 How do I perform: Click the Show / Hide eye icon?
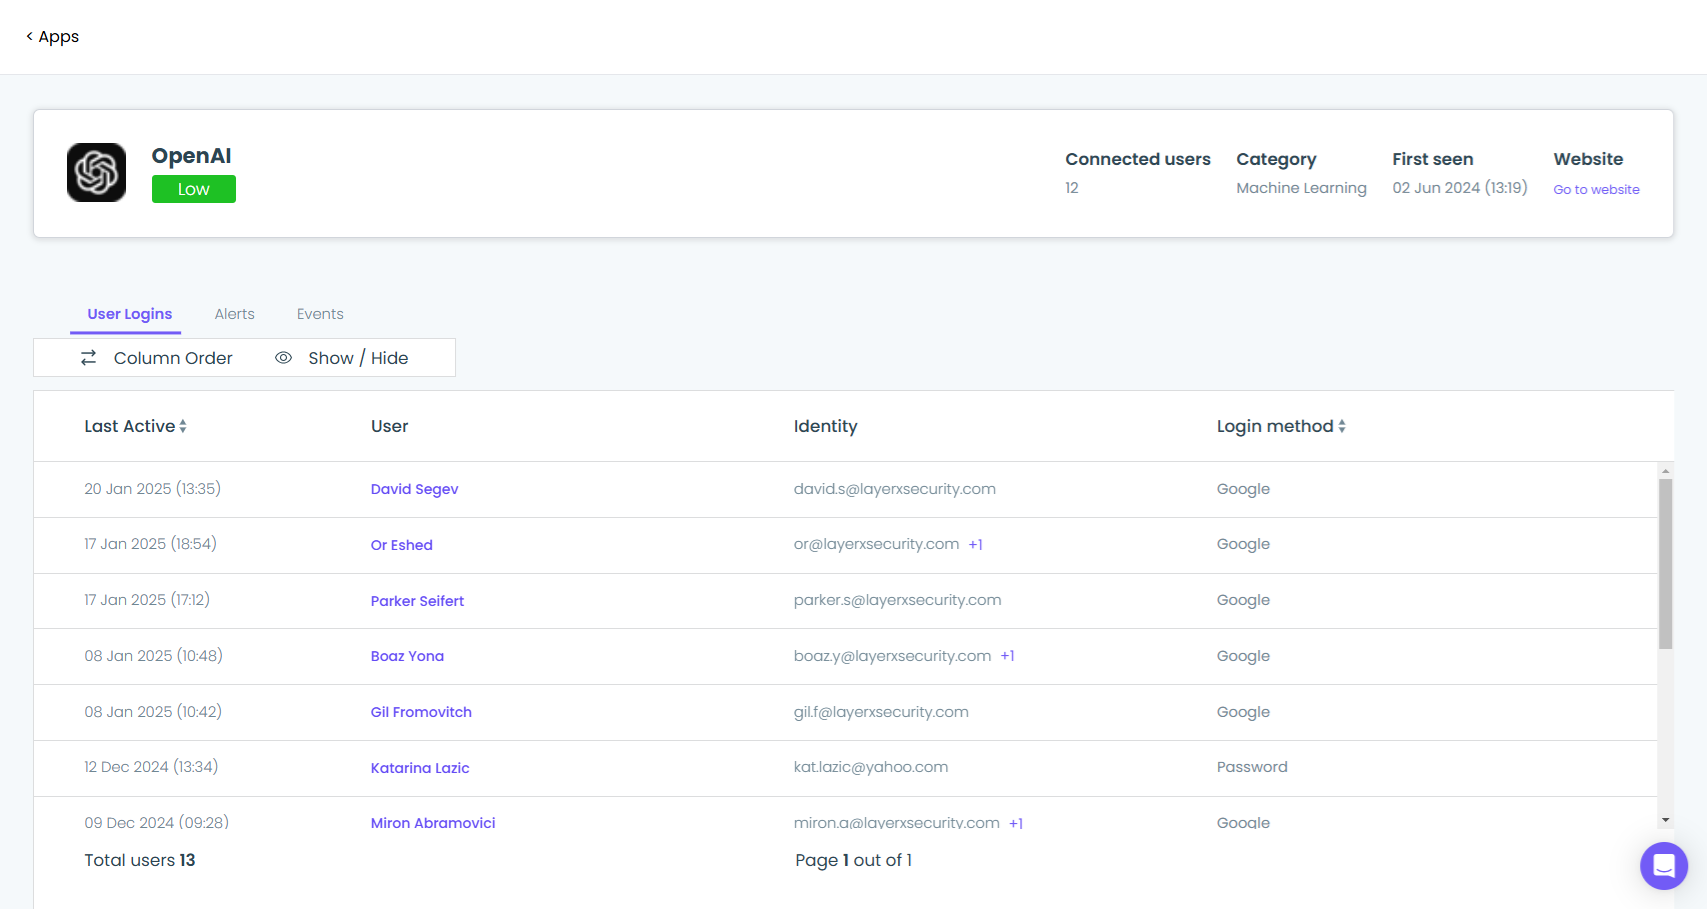point(284,357)
